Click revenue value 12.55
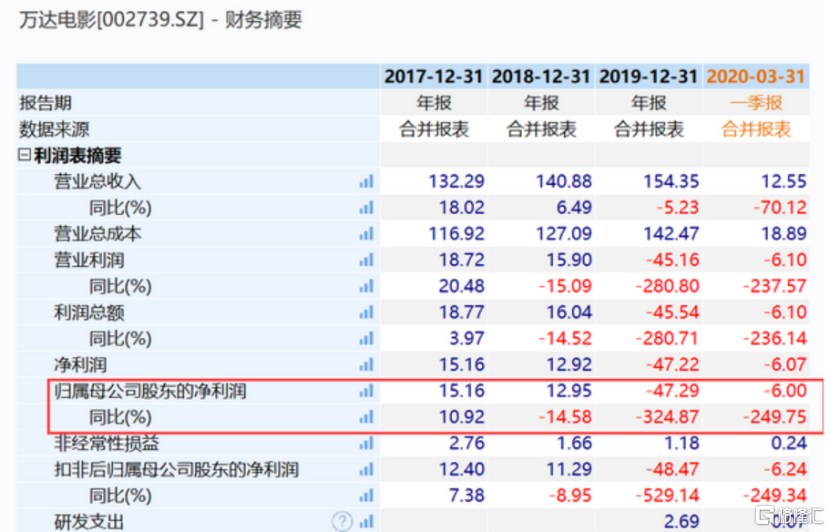Viewport: 830px width, 532px height. pyautogui.click(x=784, y=182)
